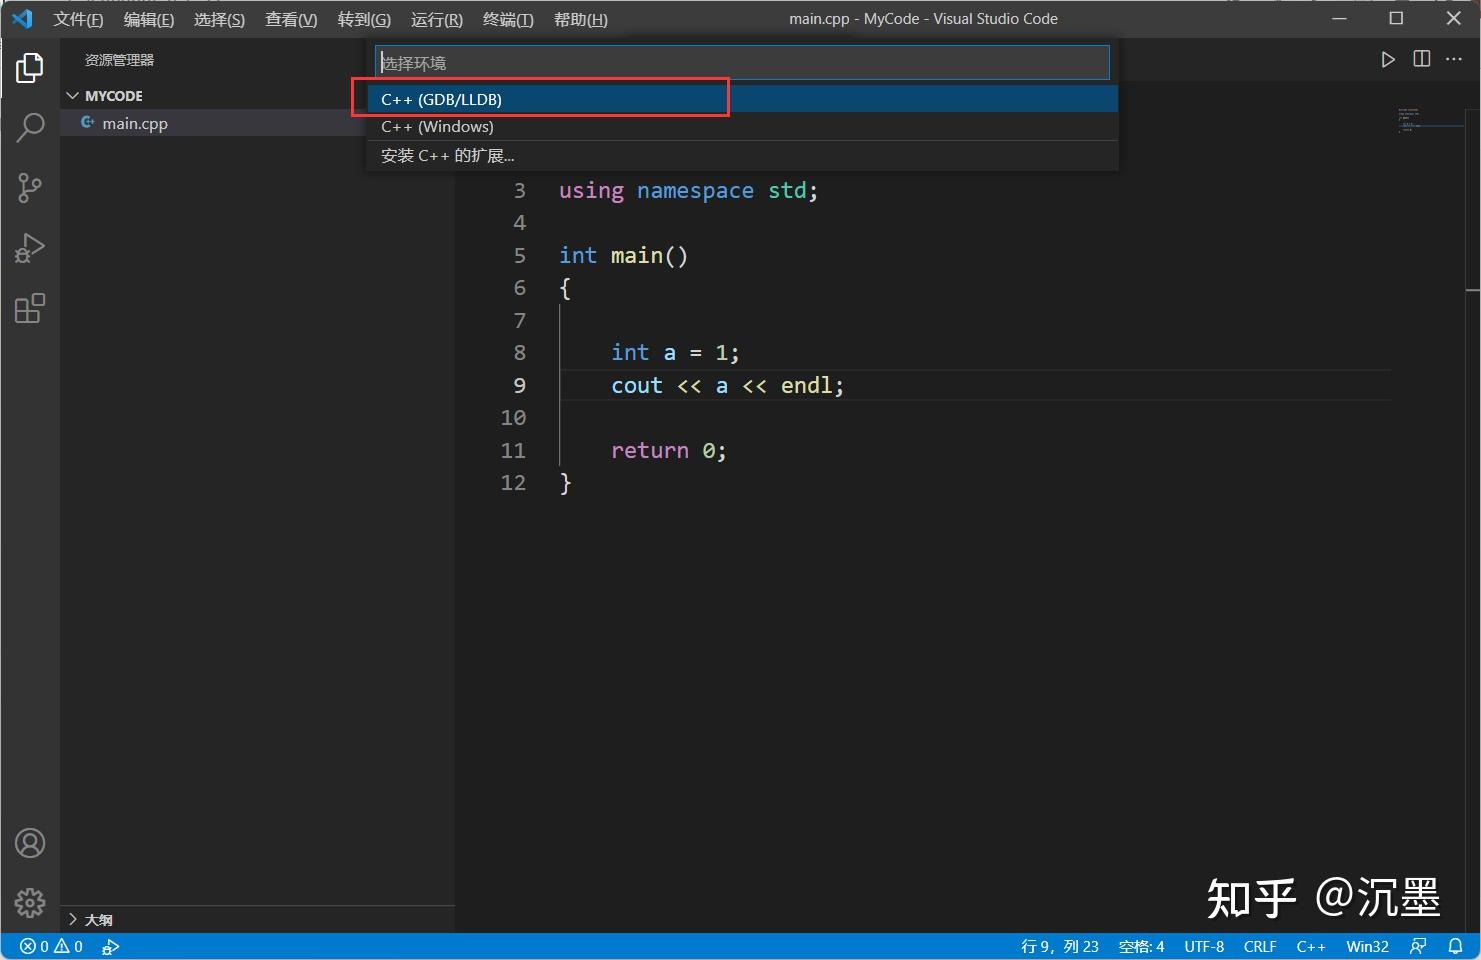Screen dimensions: 1481x960
Task: Open the Explorer view in activity bar
Action: click(x=30, y=68)
